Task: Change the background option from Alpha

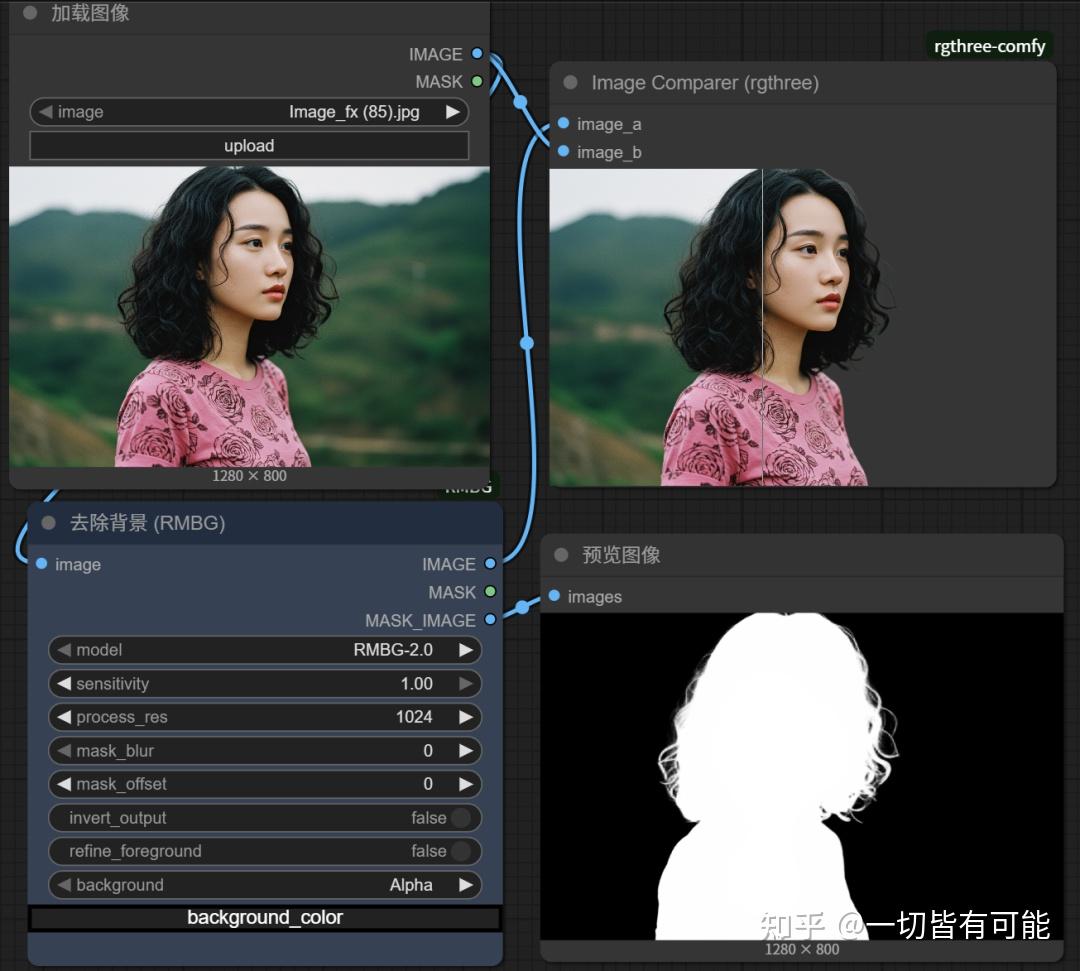Action: (x=265, y=885)
